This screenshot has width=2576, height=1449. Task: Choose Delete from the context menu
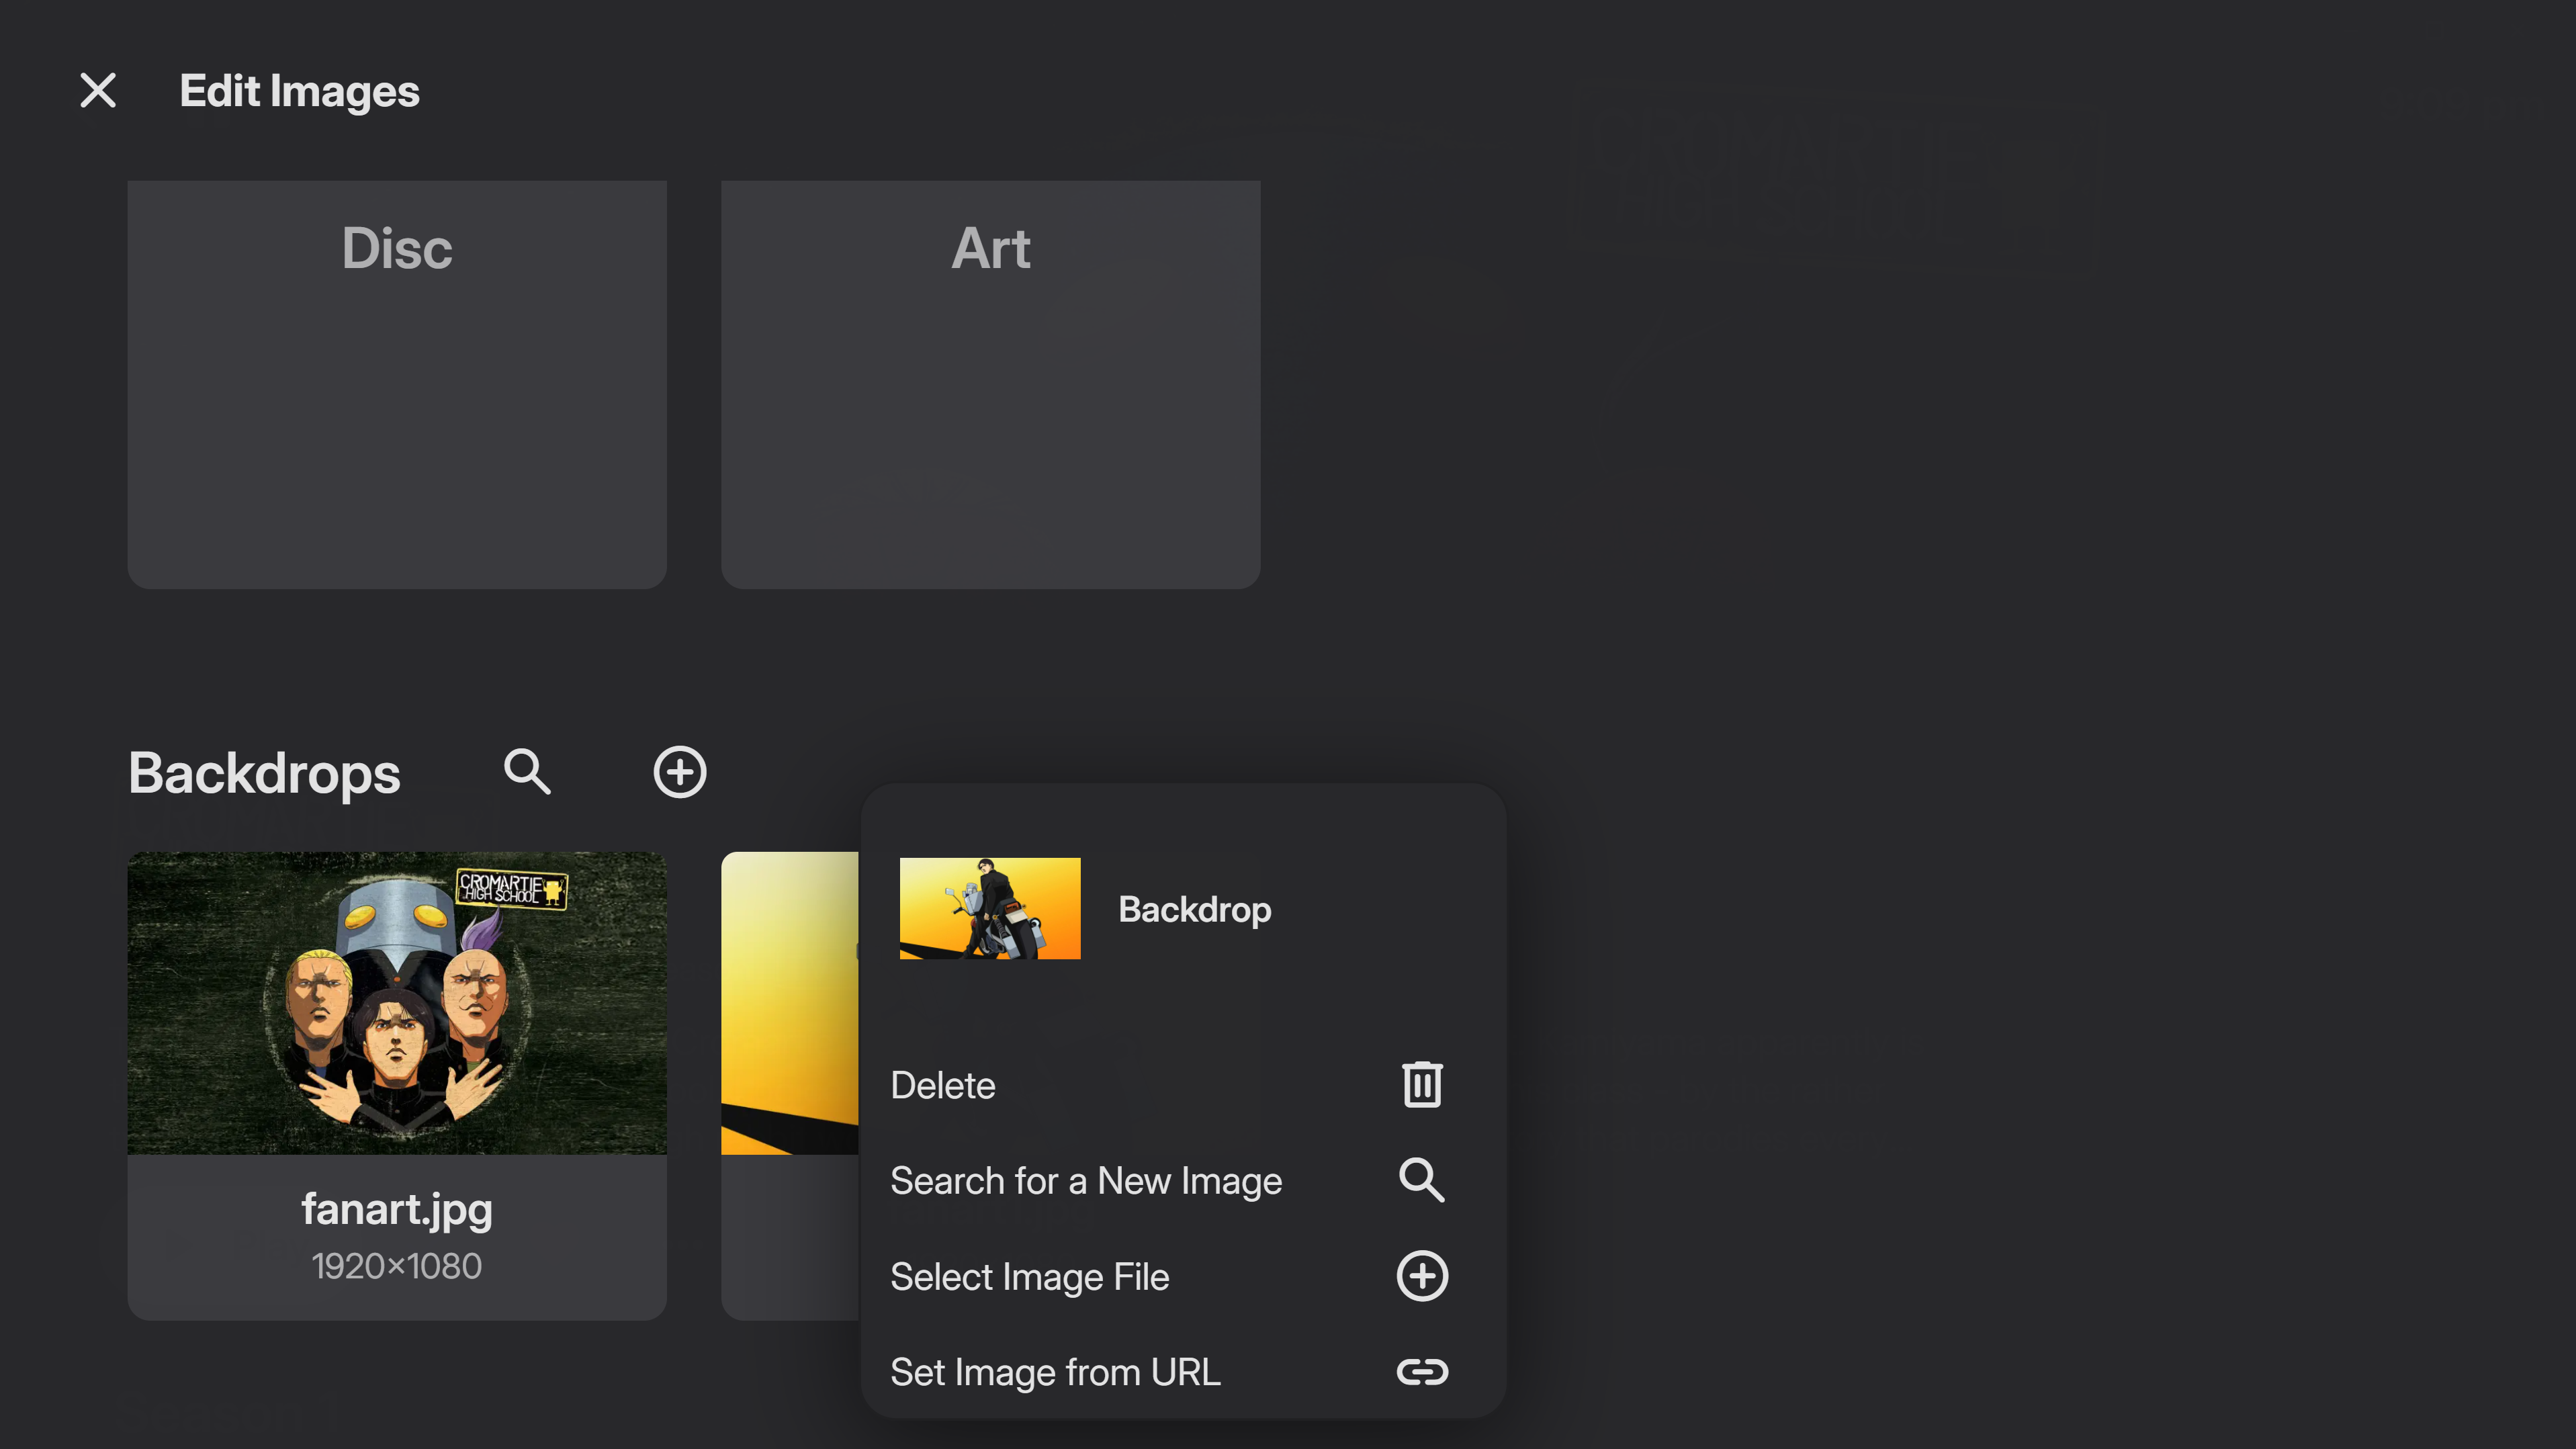tap(942, 1085)
